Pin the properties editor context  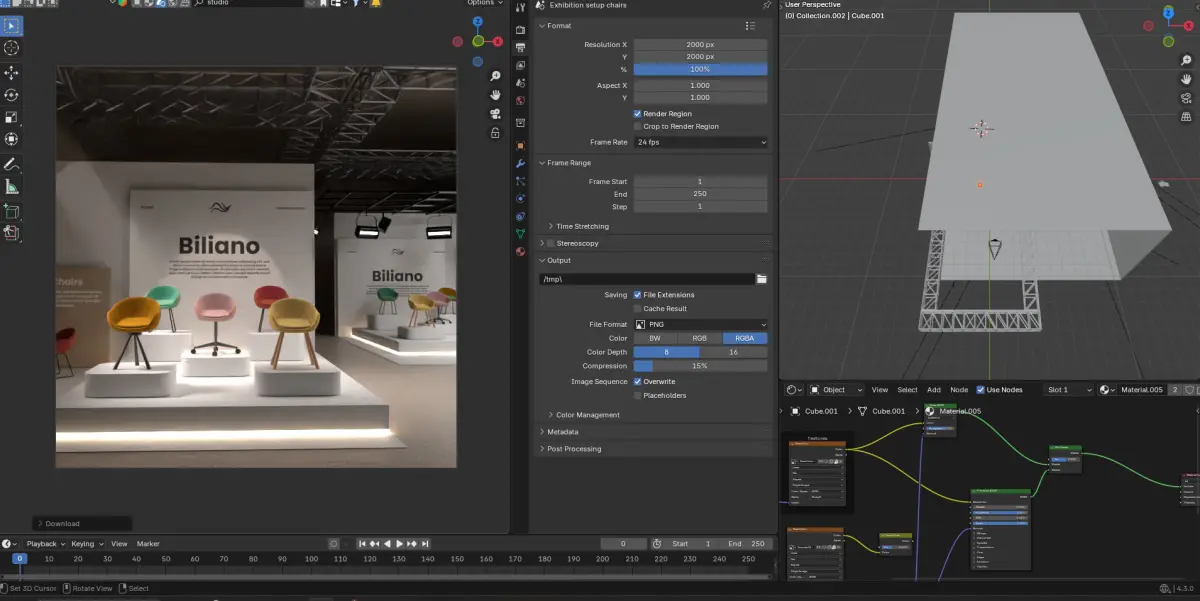point(766,5)
